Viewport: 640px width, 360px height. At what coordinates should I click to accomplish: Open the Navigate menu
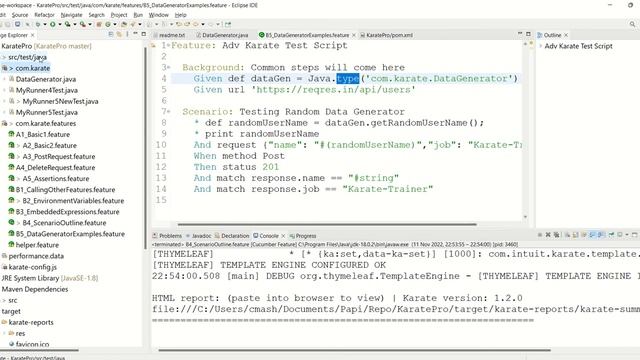pyautogui.click(x=71, y=15)
